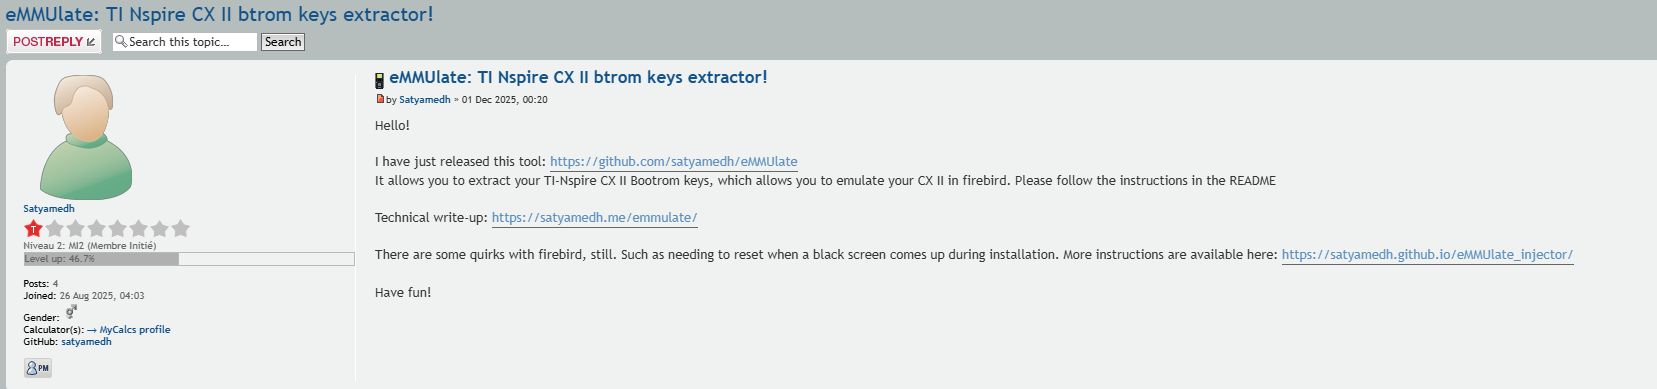The image size is (1657, 389).
Task: Click the small post icon before "by"
Action: [380, 99]
